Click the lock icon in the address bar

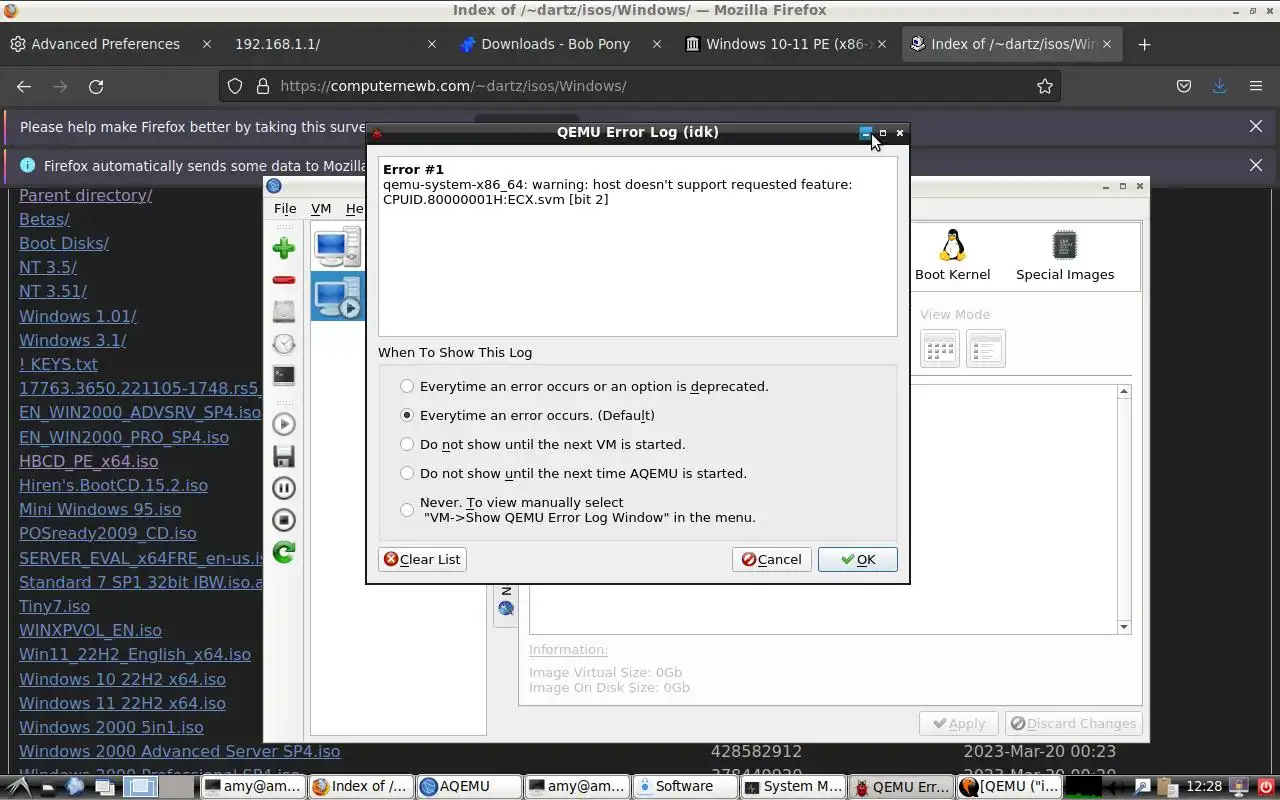coord(262,86)
